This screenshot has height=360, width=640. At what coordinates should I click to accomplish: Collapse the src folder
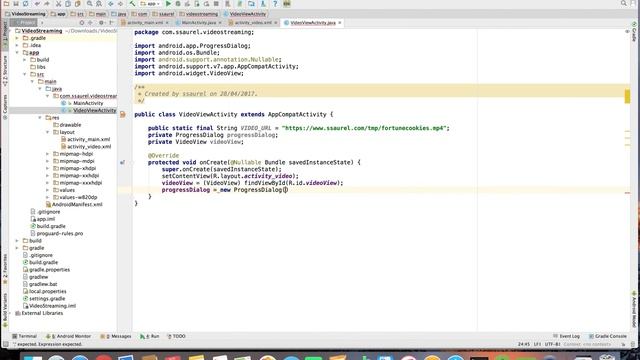[25, 74]
